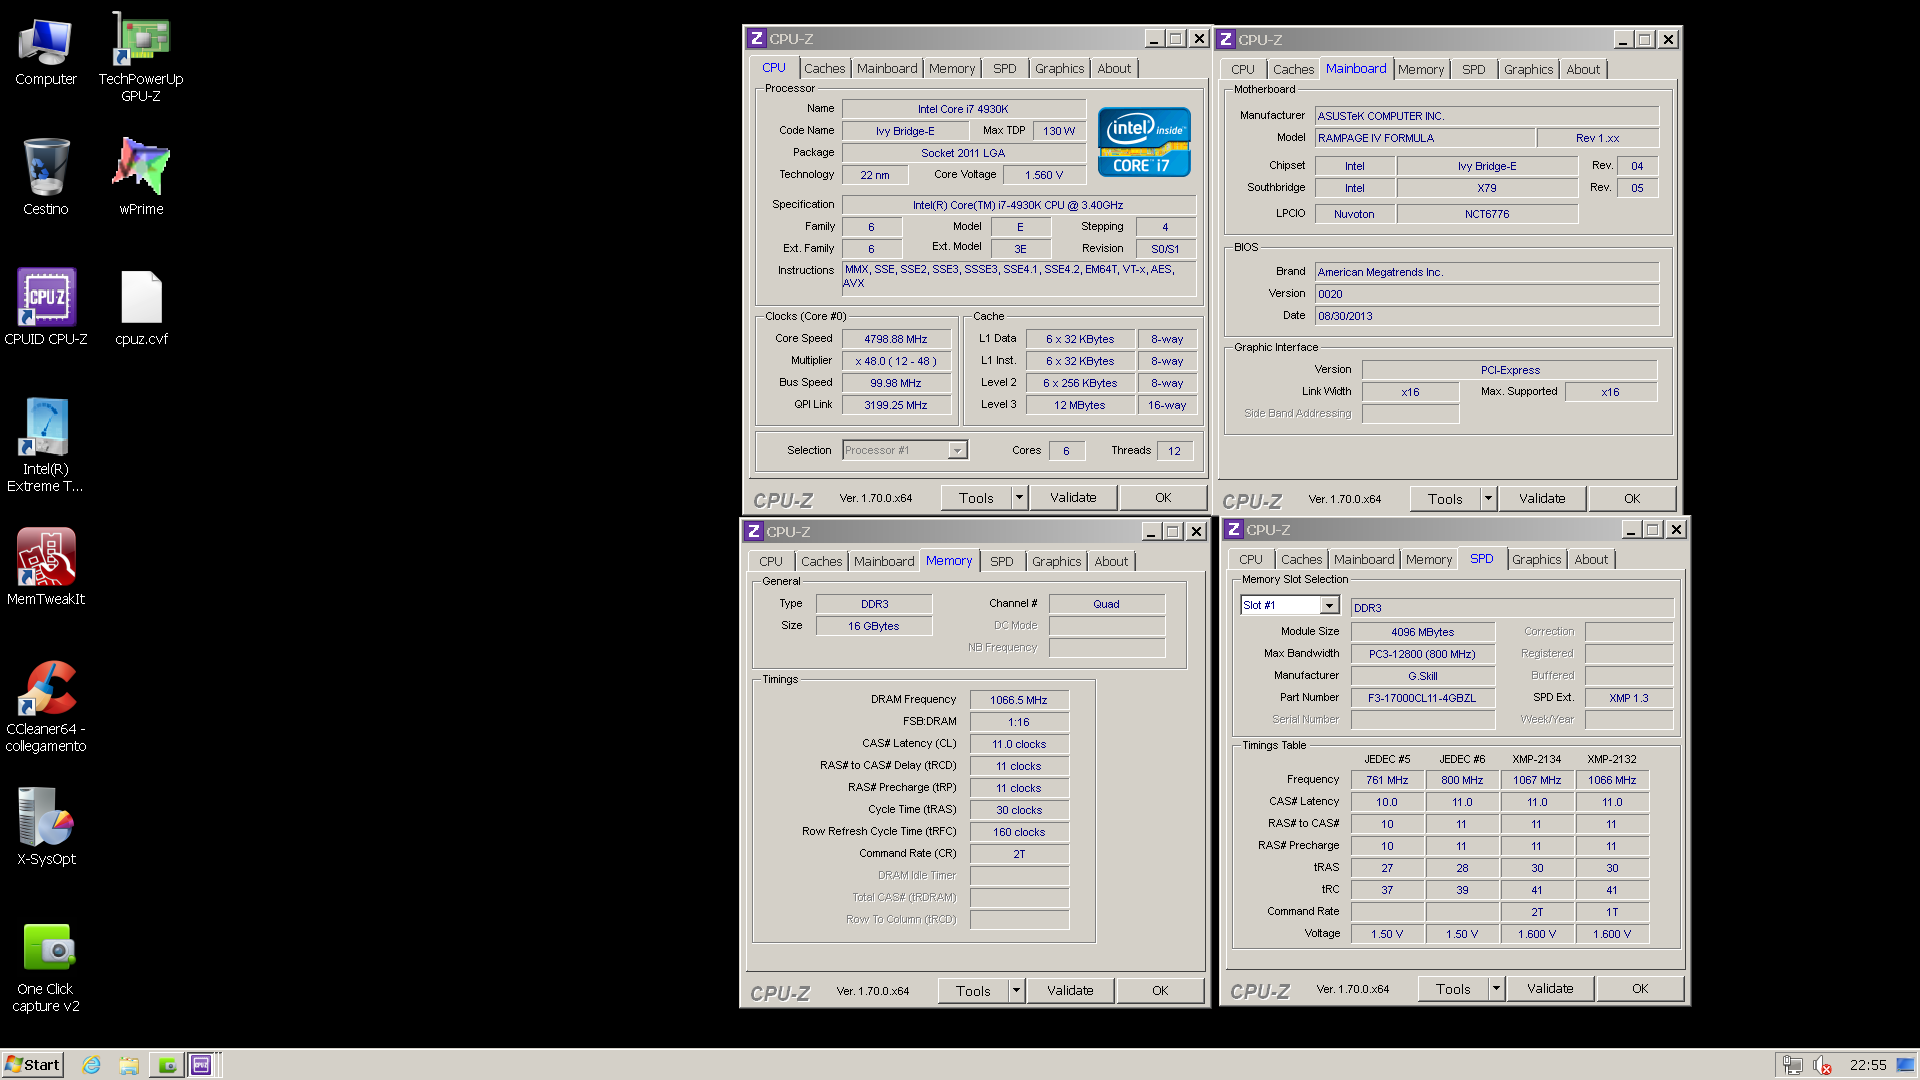Click the Core Voltage 1.560 V value

click(x=1044, y=175)
